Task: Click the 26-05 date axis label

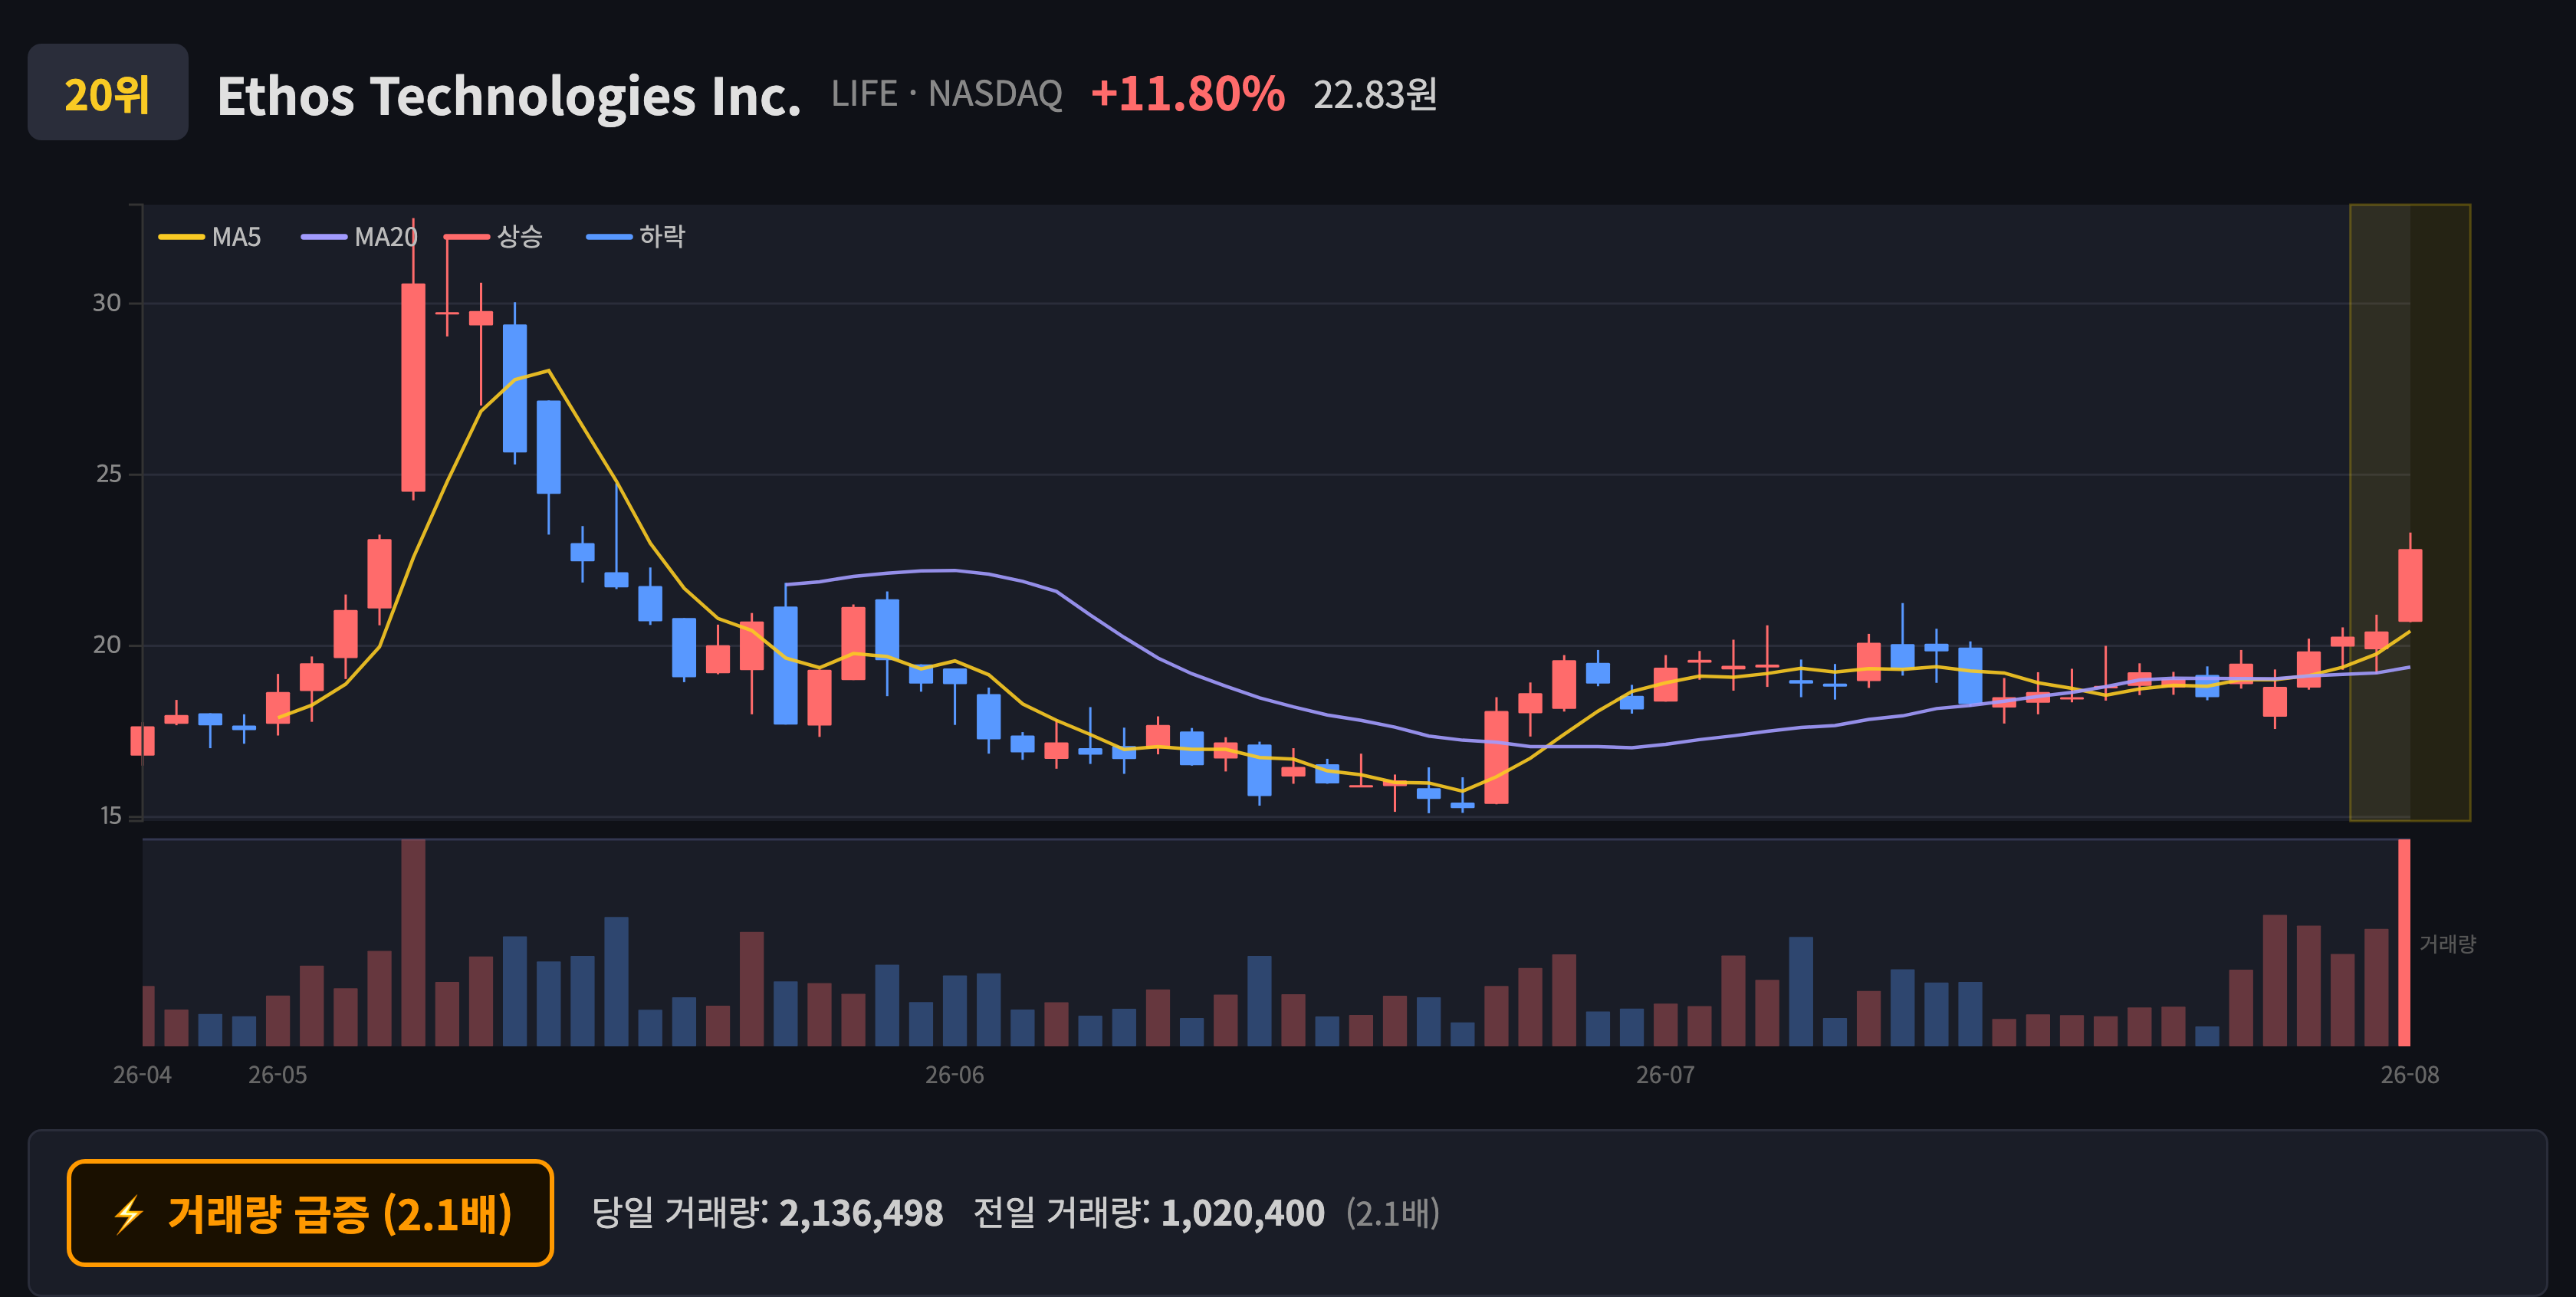Action: click(278, 1075)
